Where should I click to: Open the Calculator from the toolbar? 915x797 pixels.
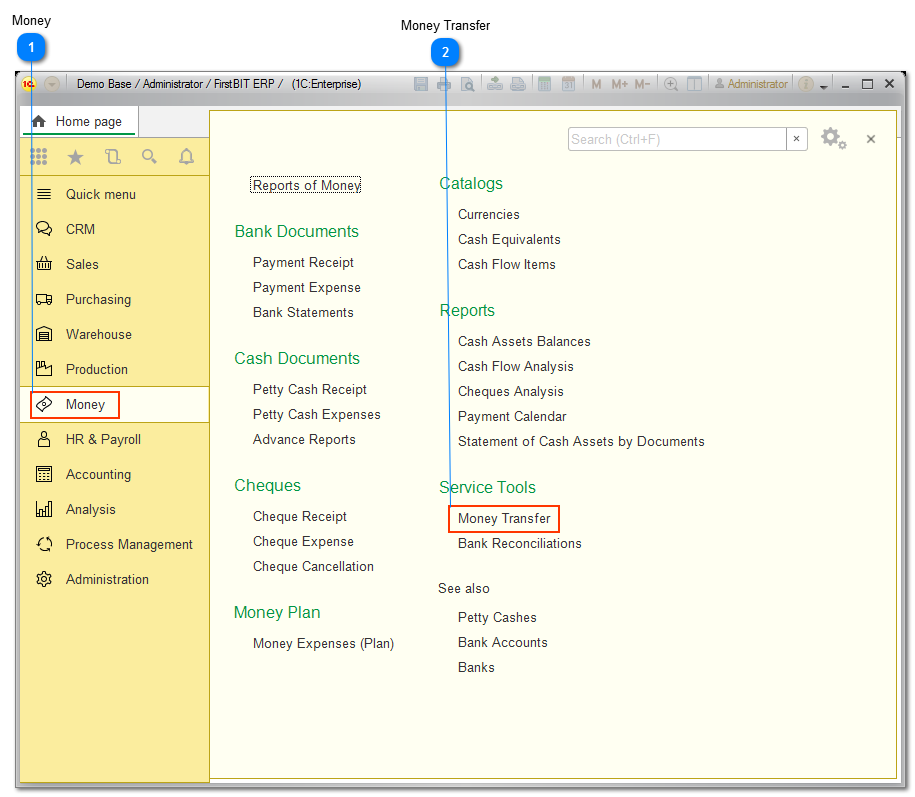pos(544,84)
